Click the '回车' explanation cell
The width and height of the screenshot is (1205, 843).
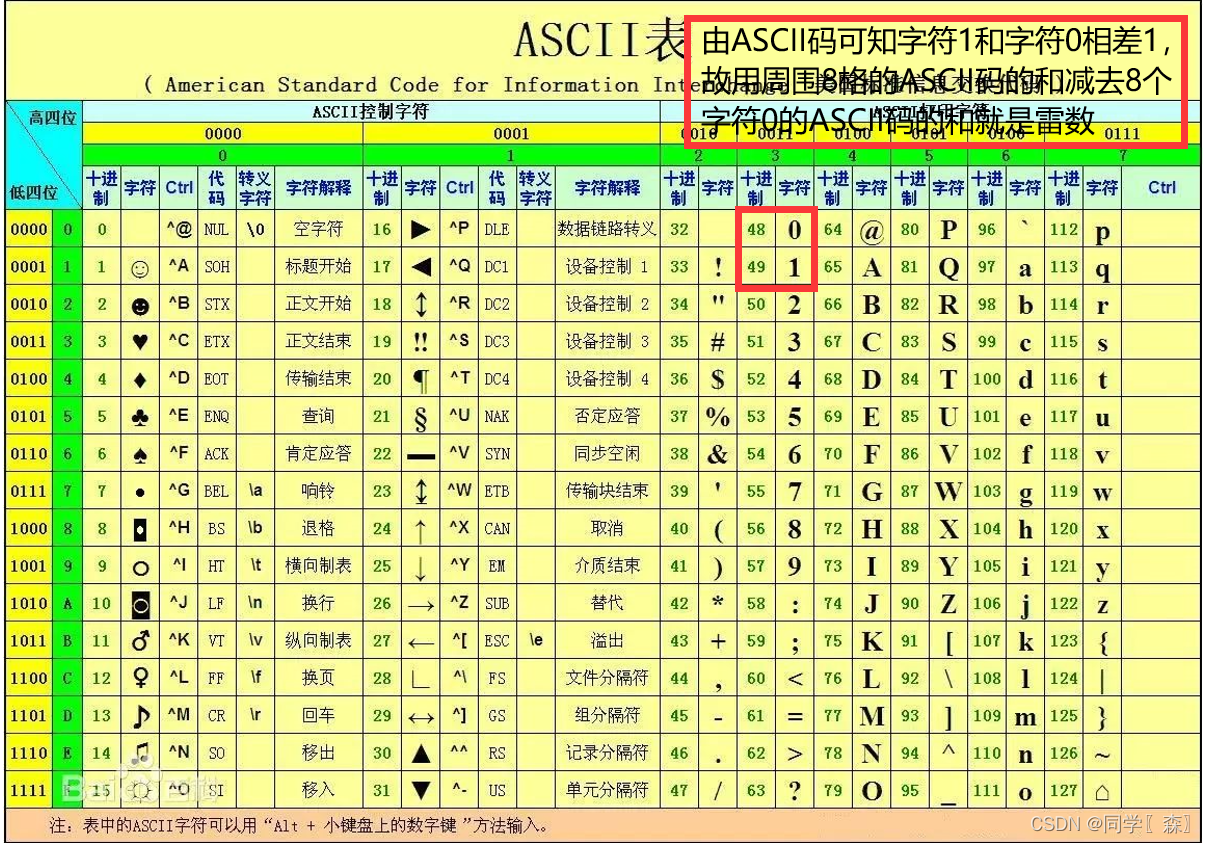click(x=318, y=716)
